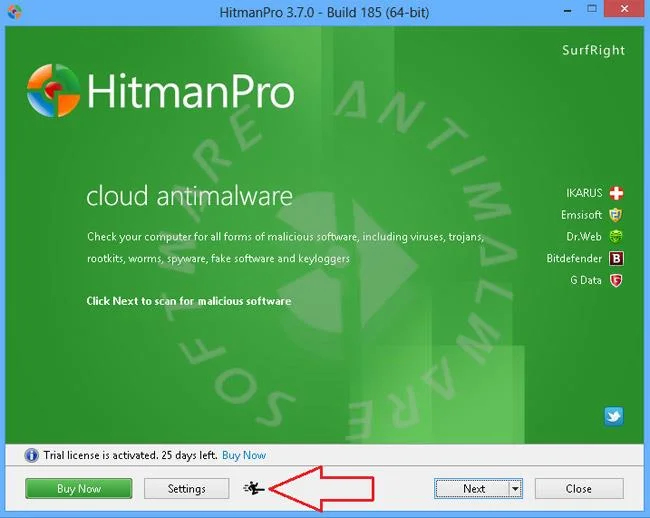
Task: Click the blue info icon by trial notice
Action: (31, 455)
